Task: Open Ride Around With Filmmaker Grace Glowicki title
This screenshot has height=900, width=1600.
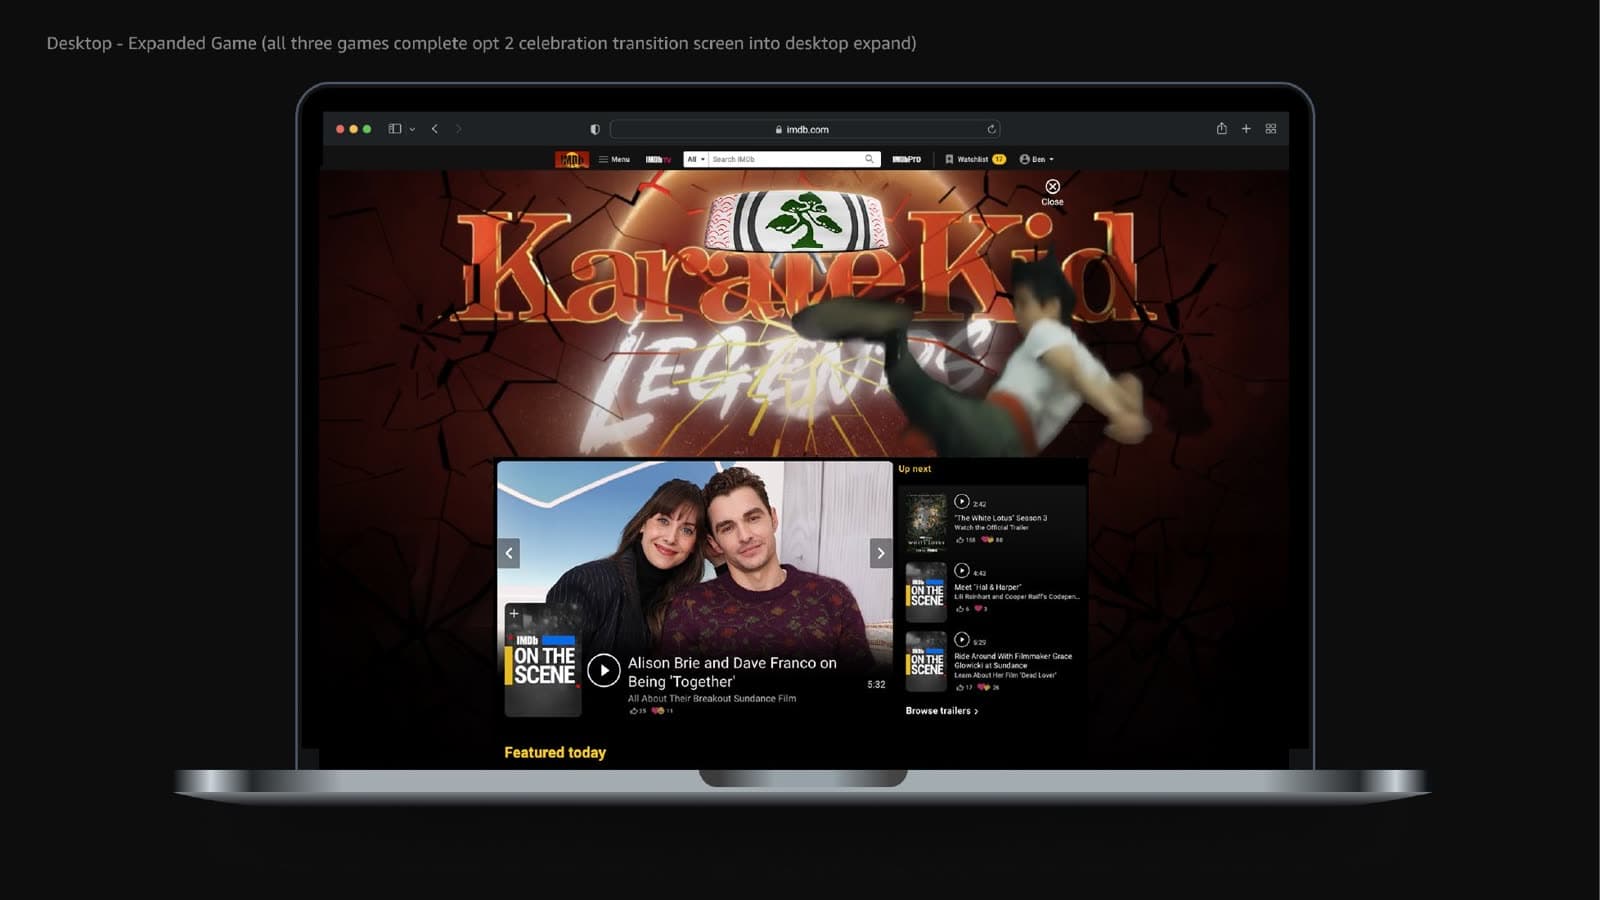Action: [1013, 661]
